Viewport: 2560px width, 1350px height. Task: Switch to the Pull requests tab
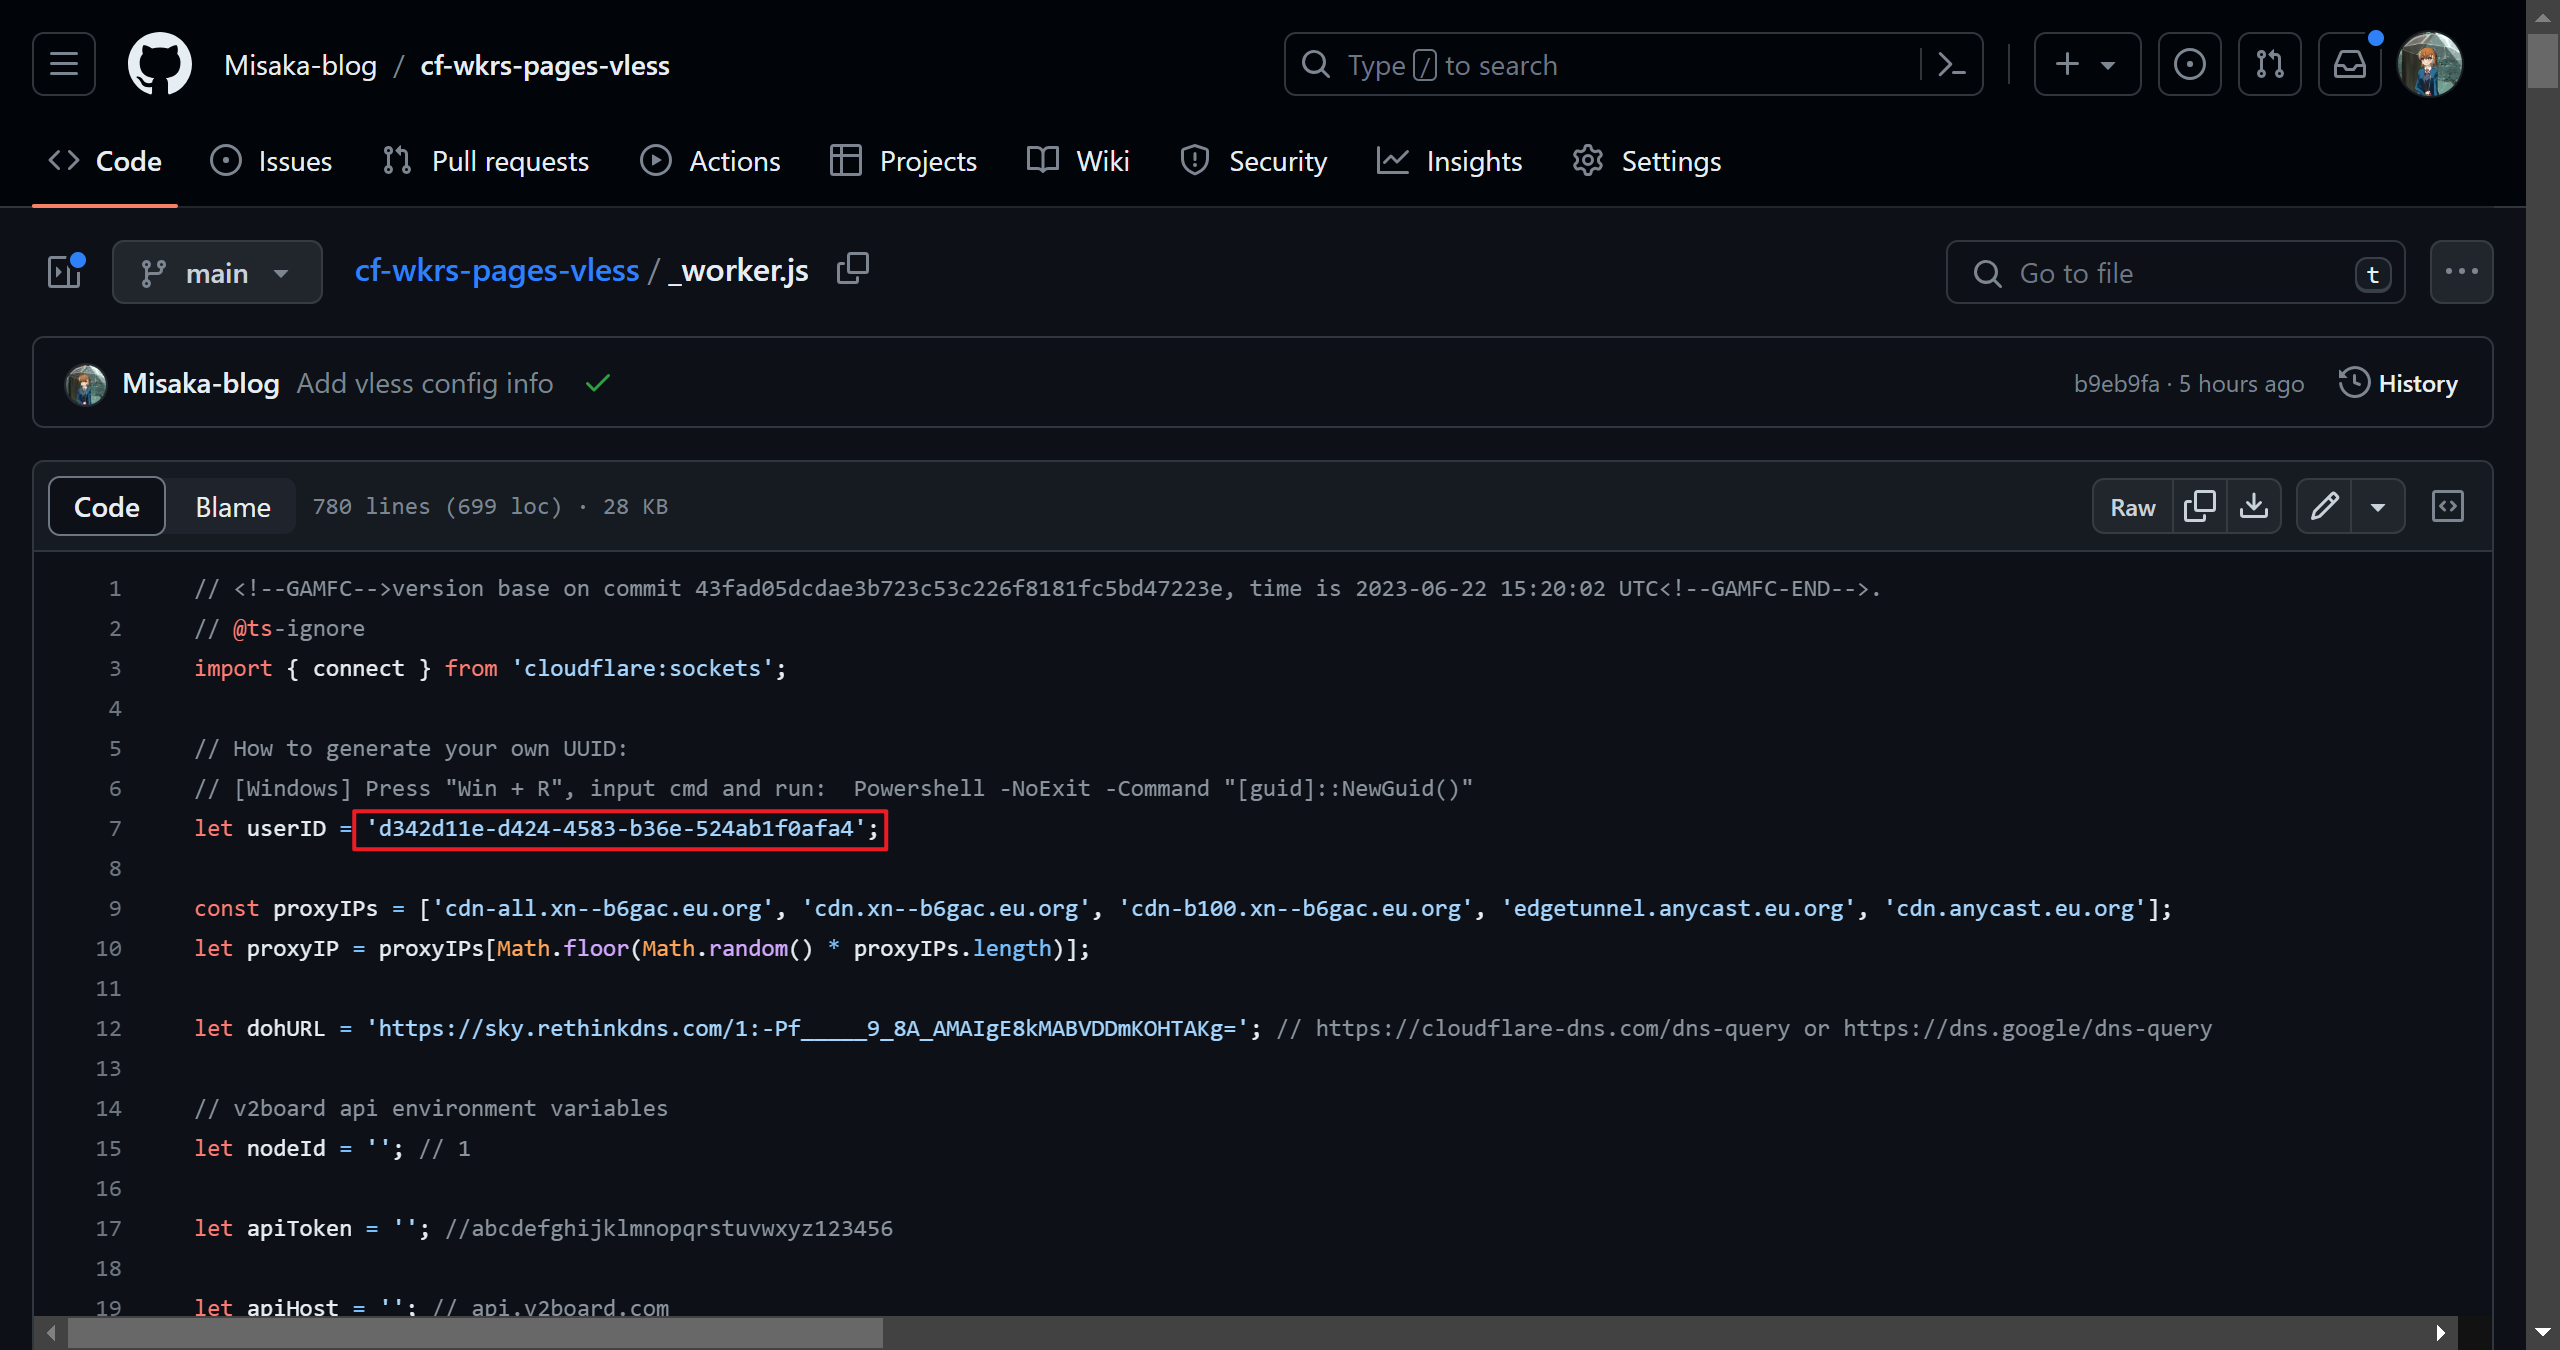[486, 161]
